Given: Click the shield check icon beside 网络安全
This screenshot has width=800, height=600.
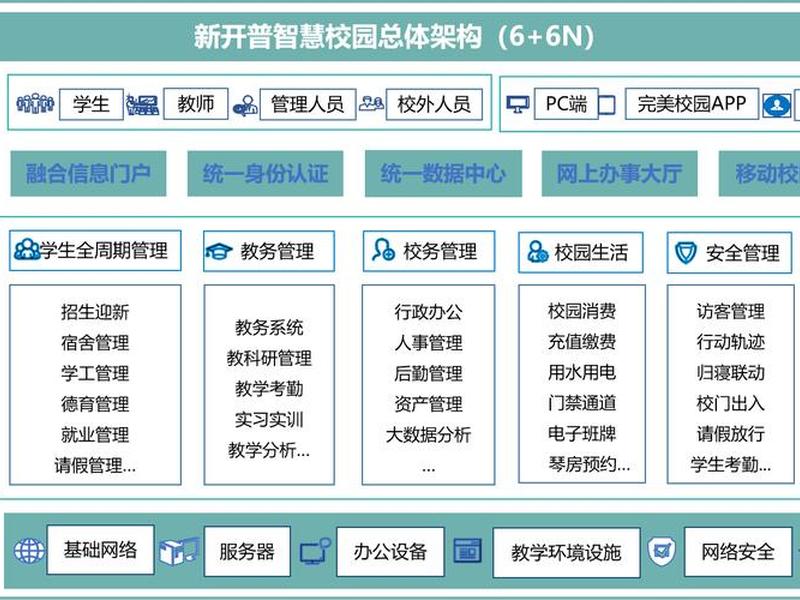Looking at the screenshot, I should tap(662, 551).
